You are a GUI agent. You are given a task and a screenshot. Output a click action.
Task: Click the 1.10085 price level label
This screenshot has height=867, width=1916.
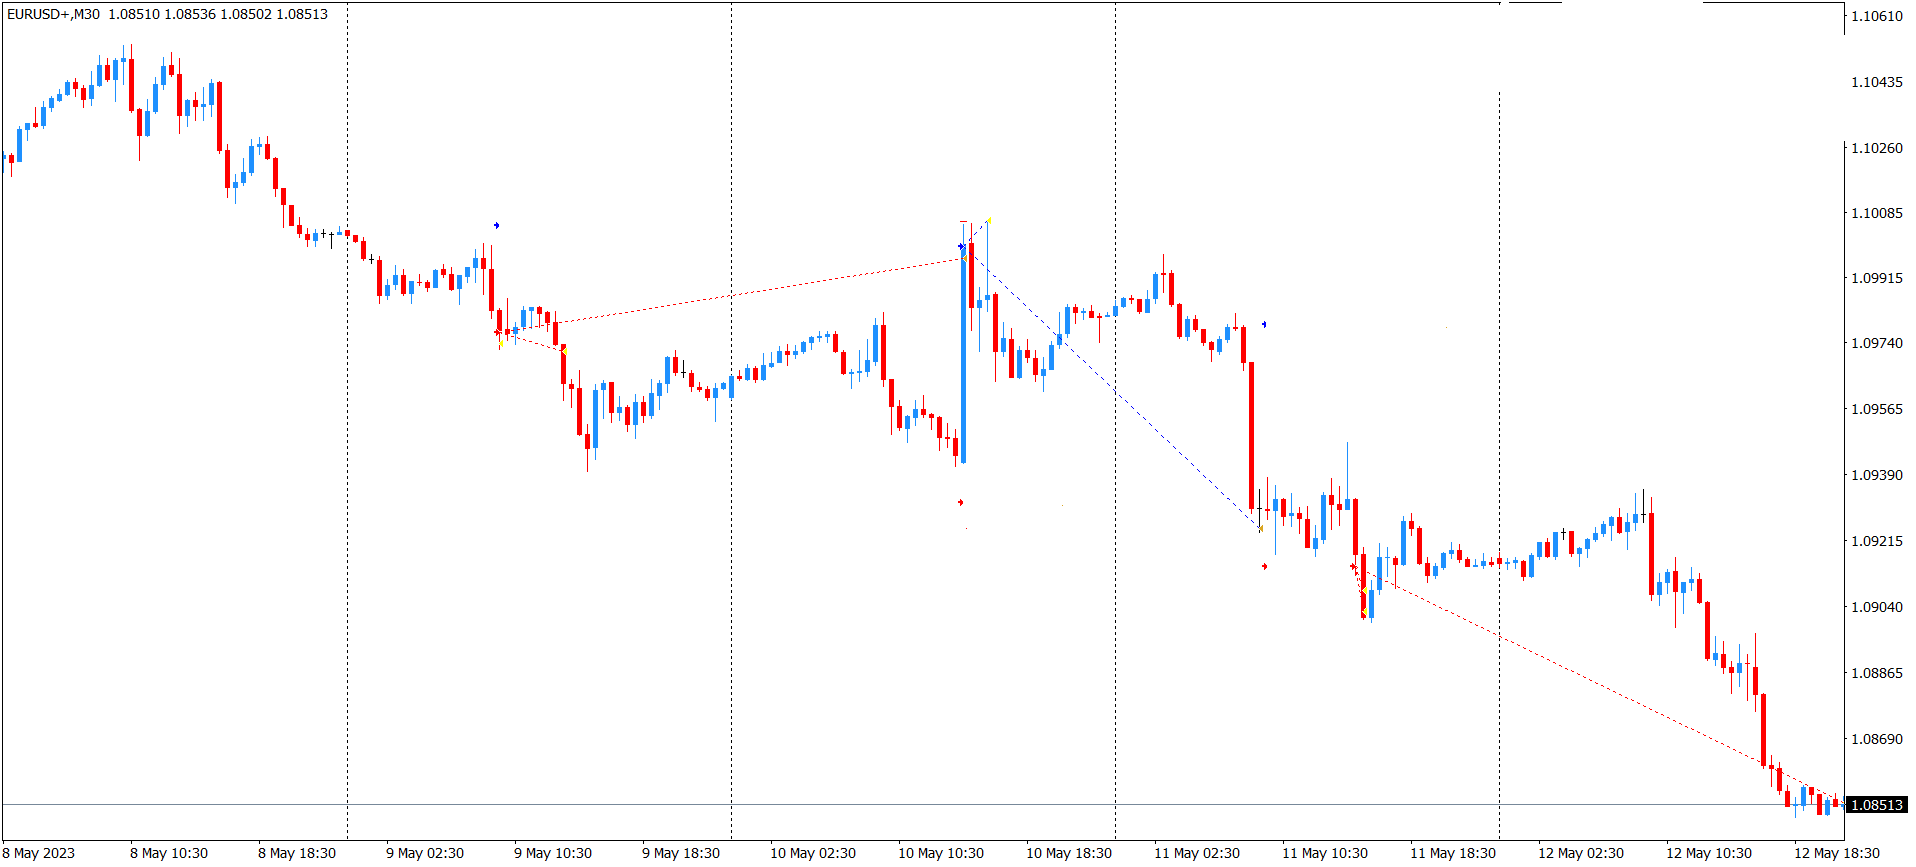pyautogui.click(x=1877, y=213)
